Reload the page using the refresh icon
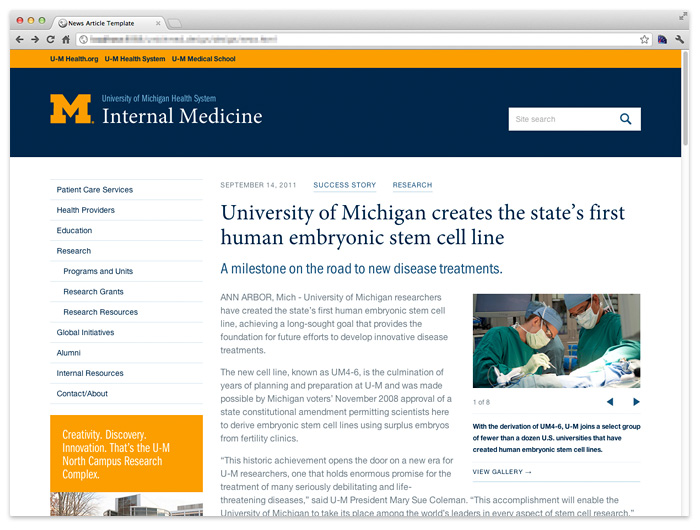Image resolution: width=700 pixels, height=530 pixels. click(50, 40)
